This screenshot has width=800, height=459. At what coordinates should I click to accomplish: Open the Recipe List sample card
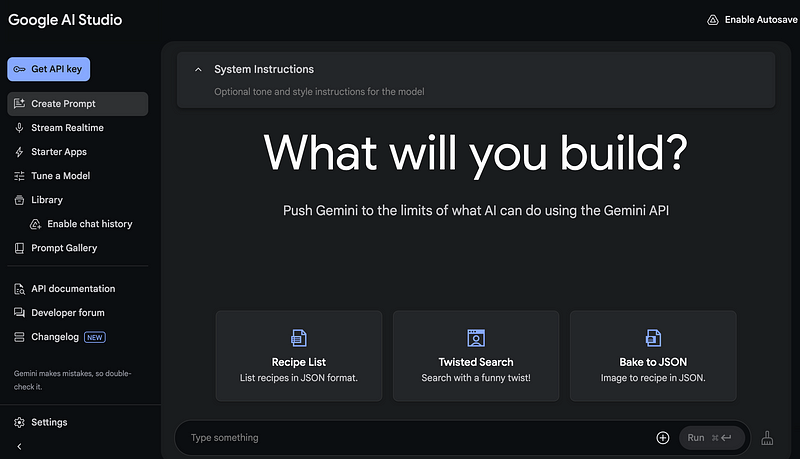299,356
